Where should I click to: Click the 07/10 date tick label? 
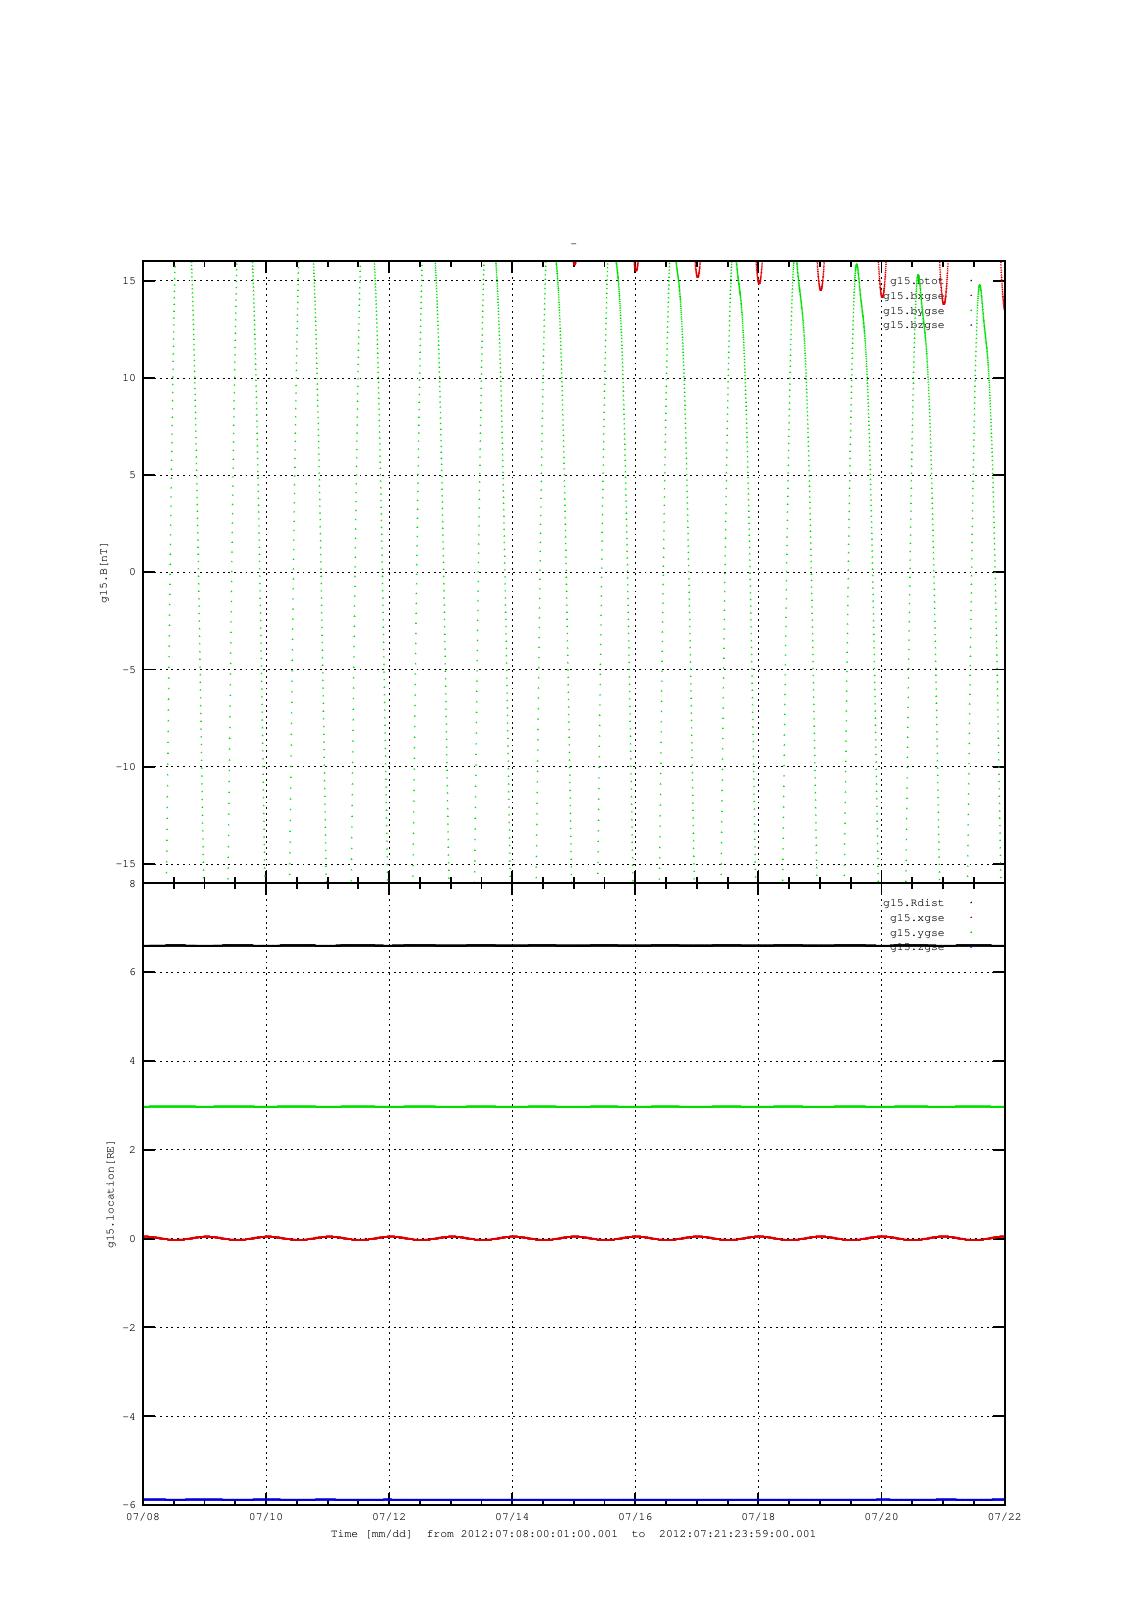pyautogui.click(x=266, y=1517)
